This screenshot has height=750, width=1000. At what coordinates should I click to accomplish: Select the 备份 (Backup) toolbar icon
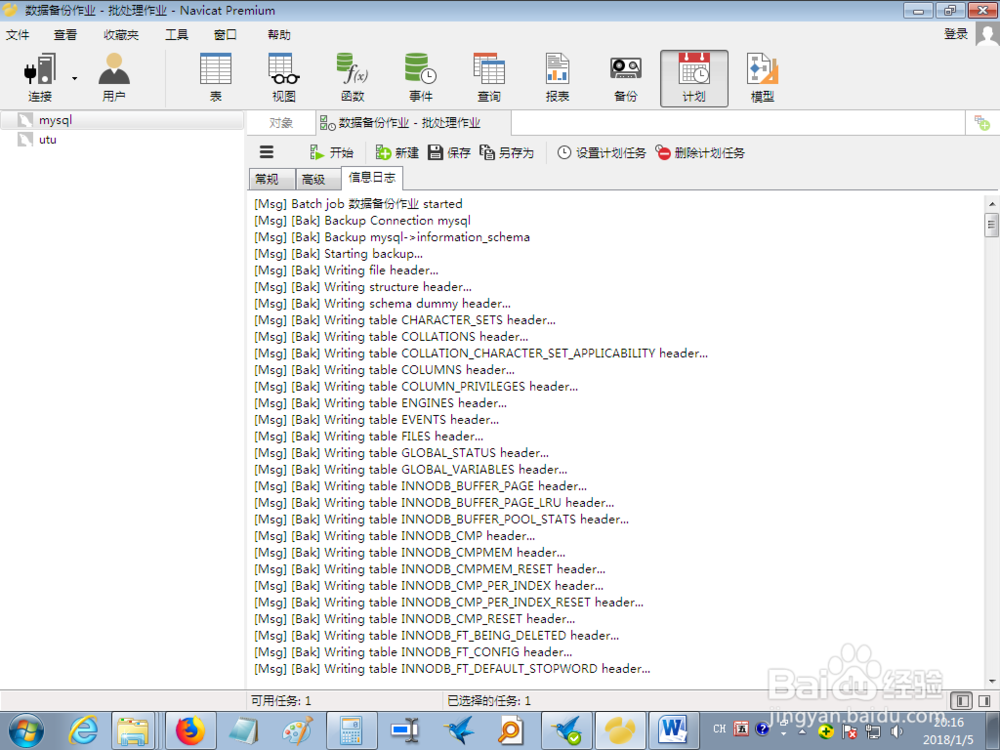[x=626, y=78]
